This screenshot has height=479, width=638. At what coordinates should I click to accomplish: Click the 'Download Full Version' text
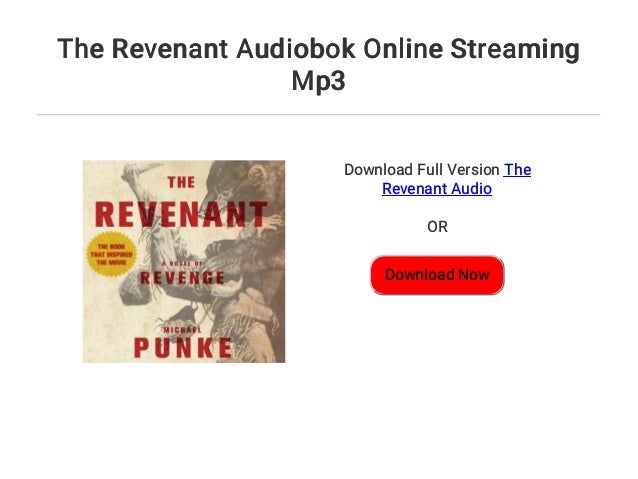[422, 170]
